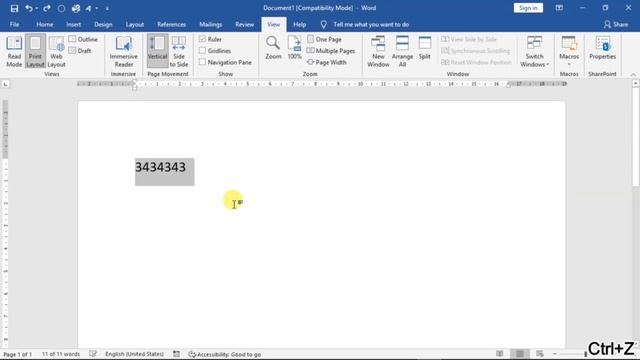This screenshot has width=640, height=360.
Task: Split the document window
Action: (424, 48)
